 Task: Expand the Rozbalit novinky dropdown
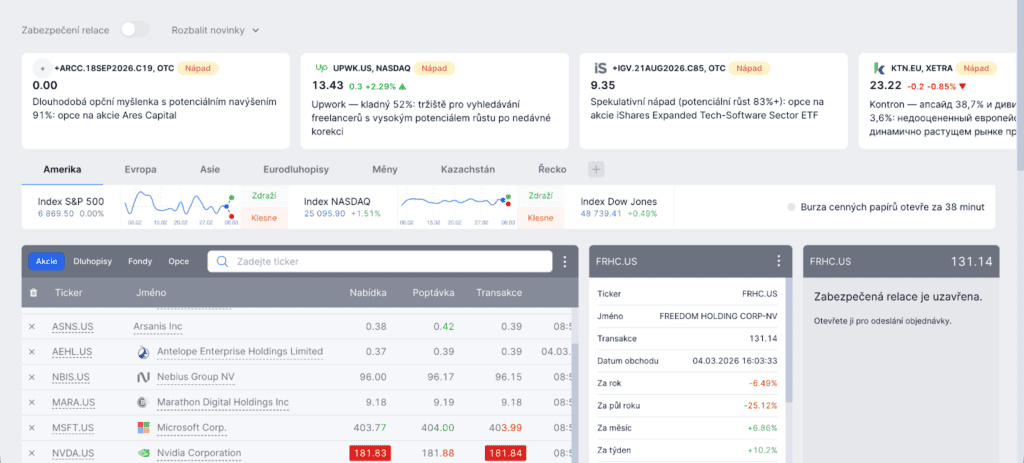[215, 30]
